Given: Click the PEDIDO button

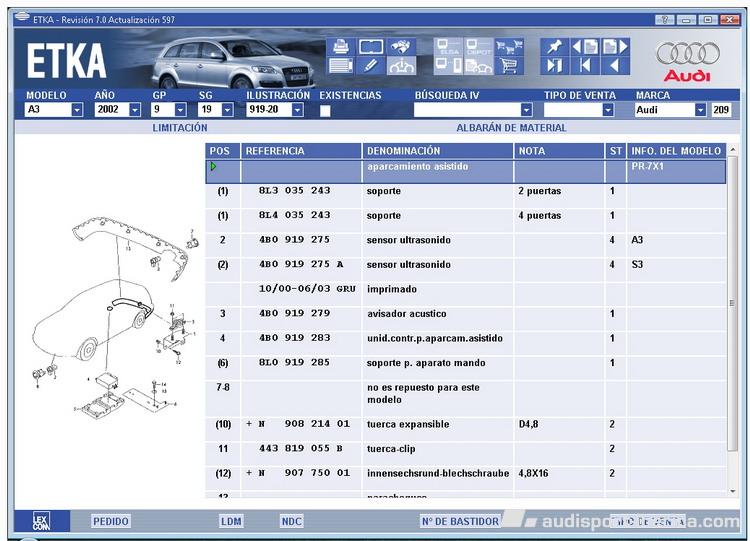Looking at the screenshot, I should point(110,521).
